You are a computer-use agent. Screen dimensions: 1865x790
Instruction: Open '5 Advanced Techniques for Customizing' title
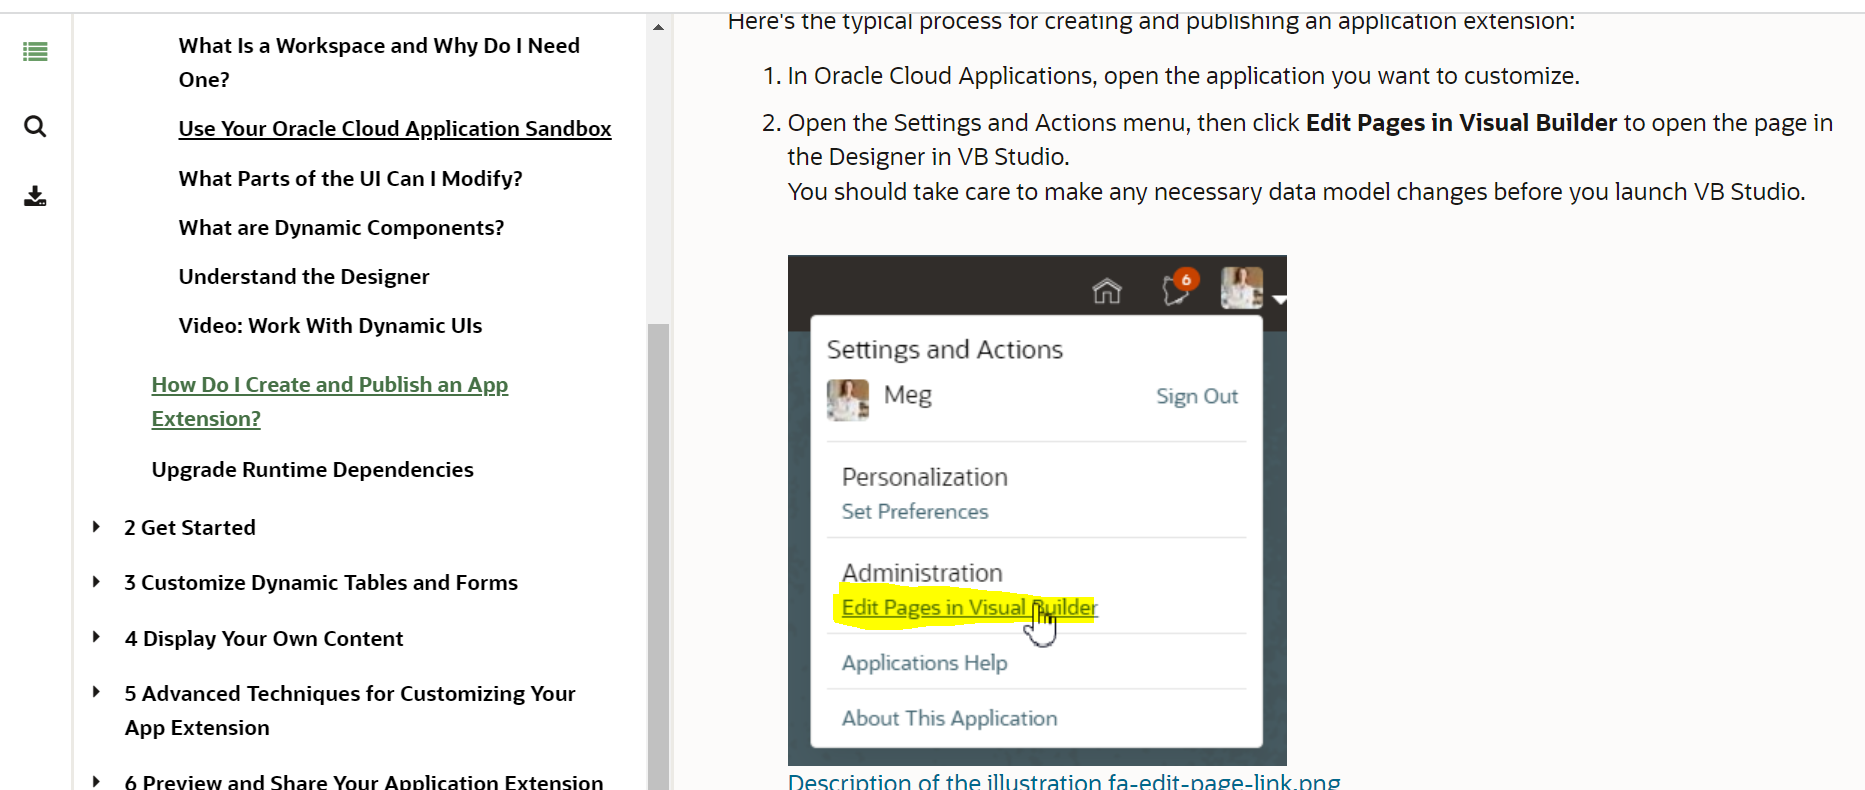click(x=350, y=710)
